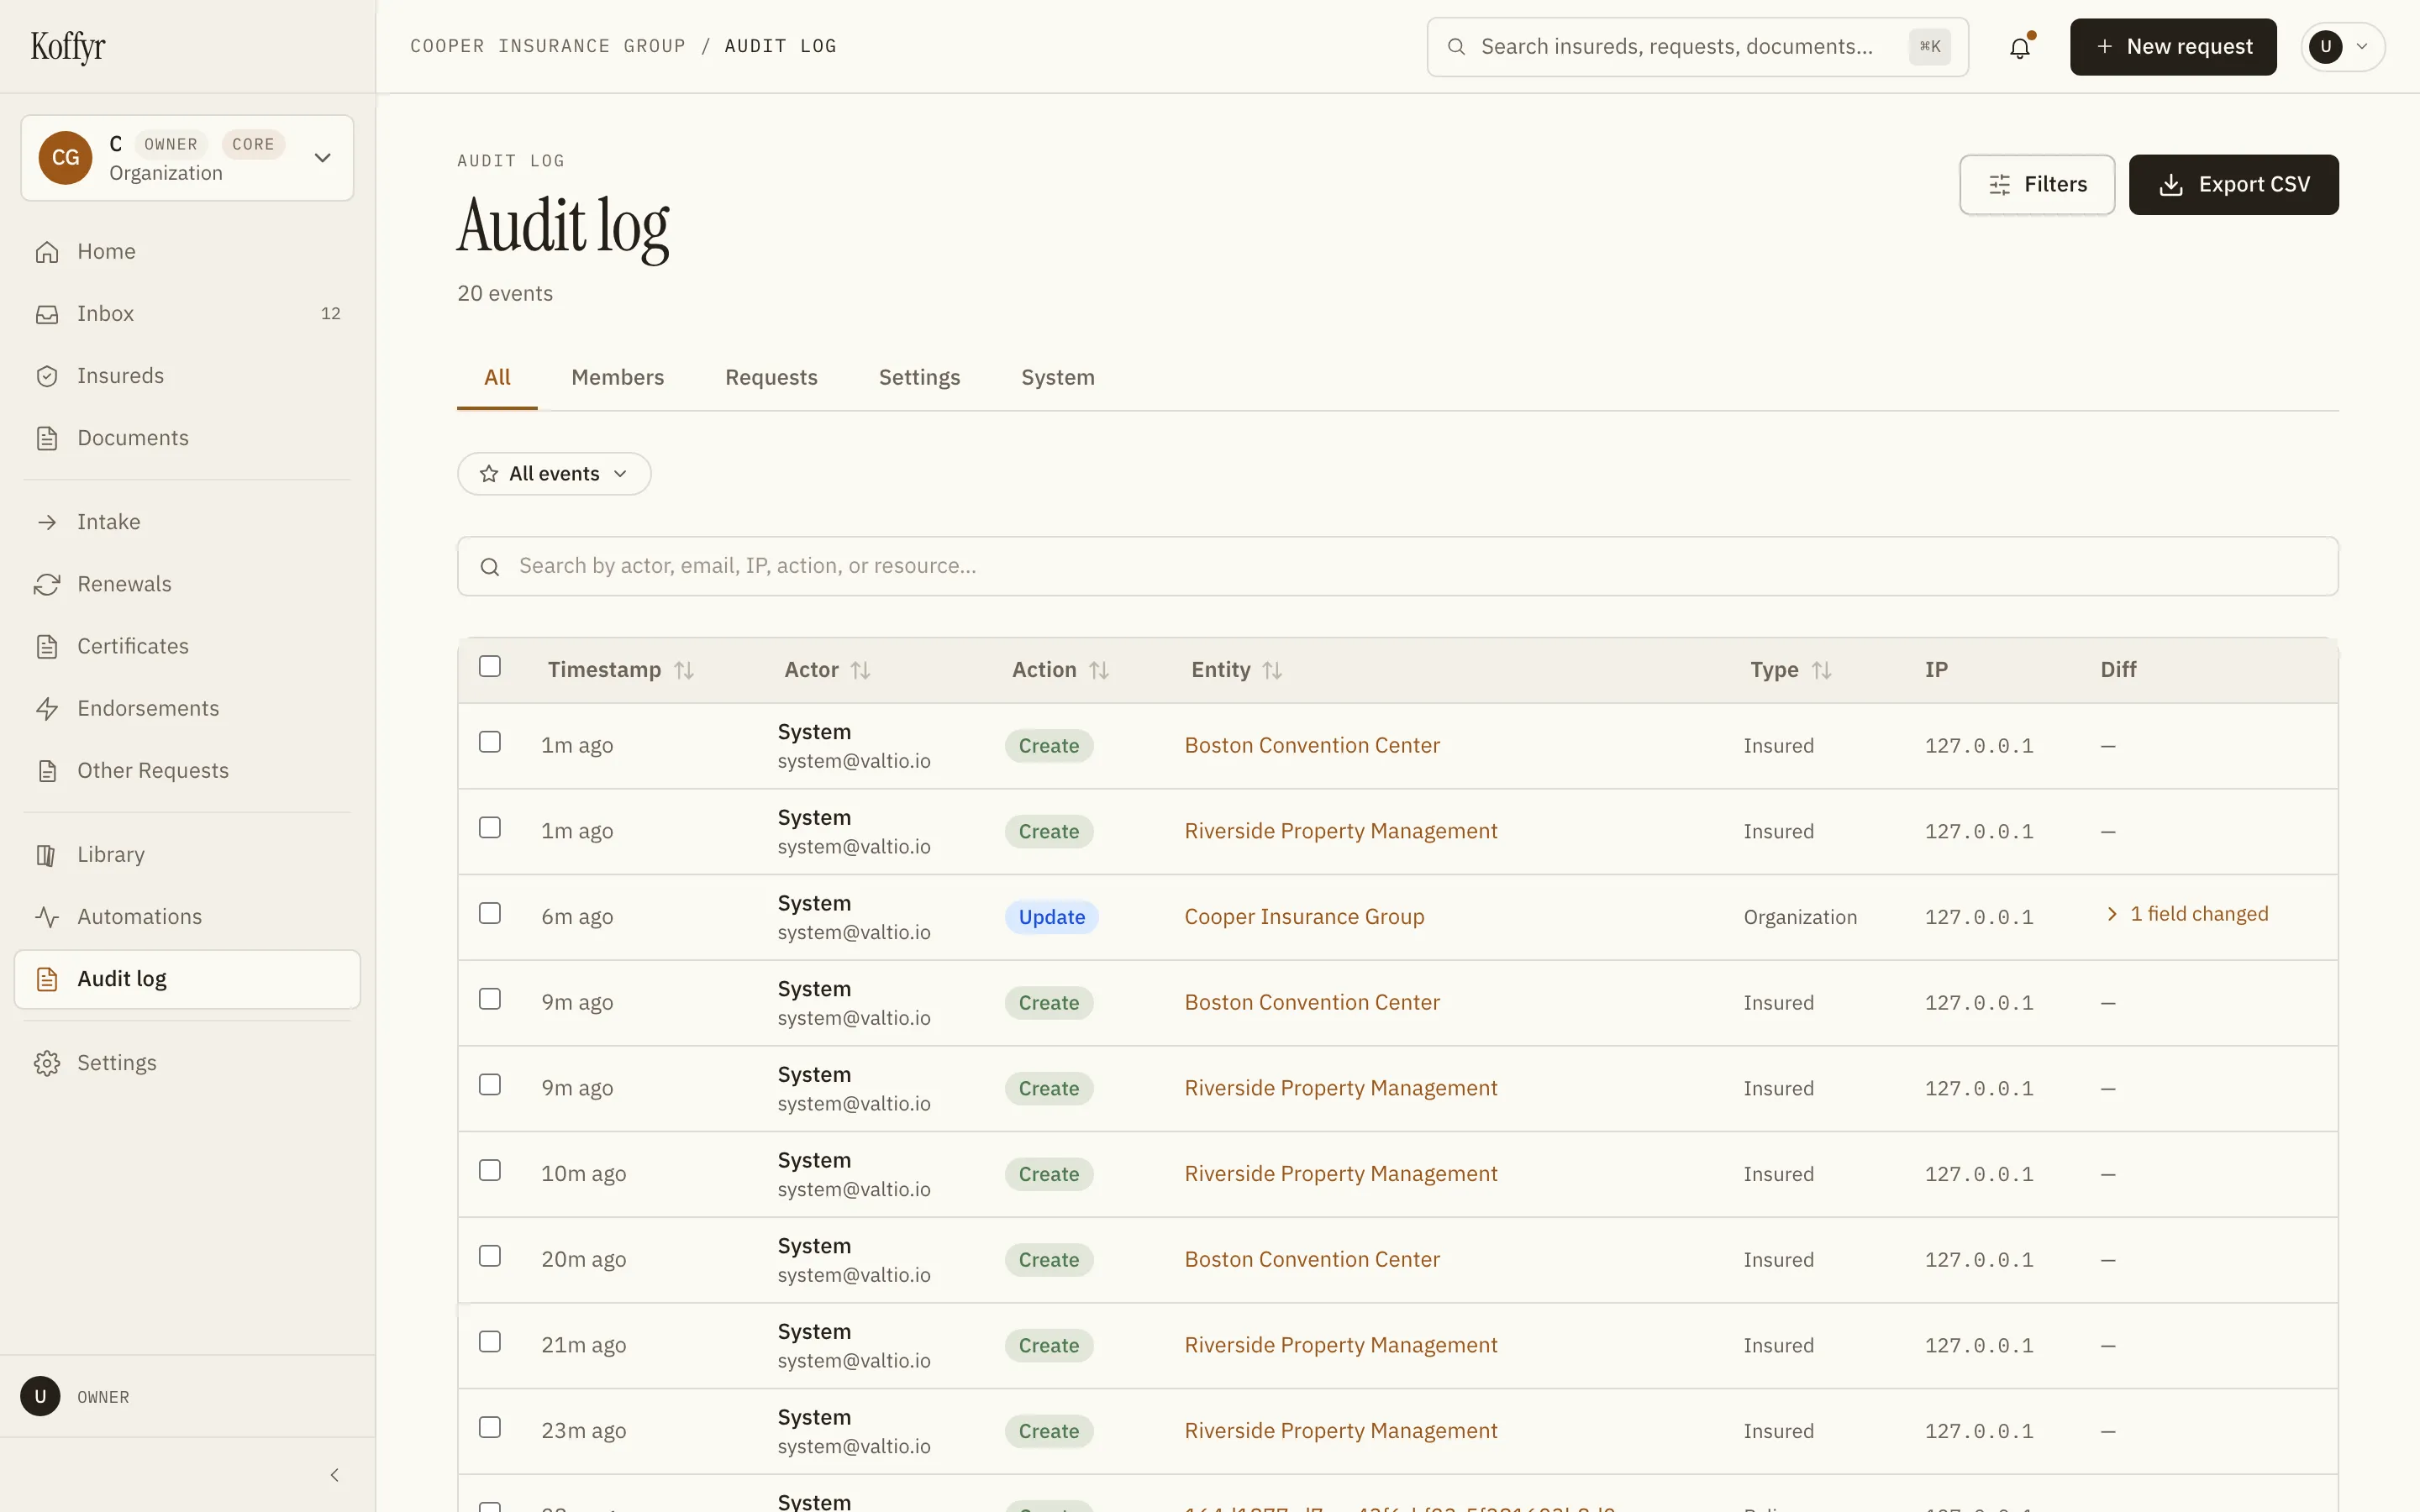Click the Insureds shield icon
2420x1512 pixels.
click(x=47, y=376)
